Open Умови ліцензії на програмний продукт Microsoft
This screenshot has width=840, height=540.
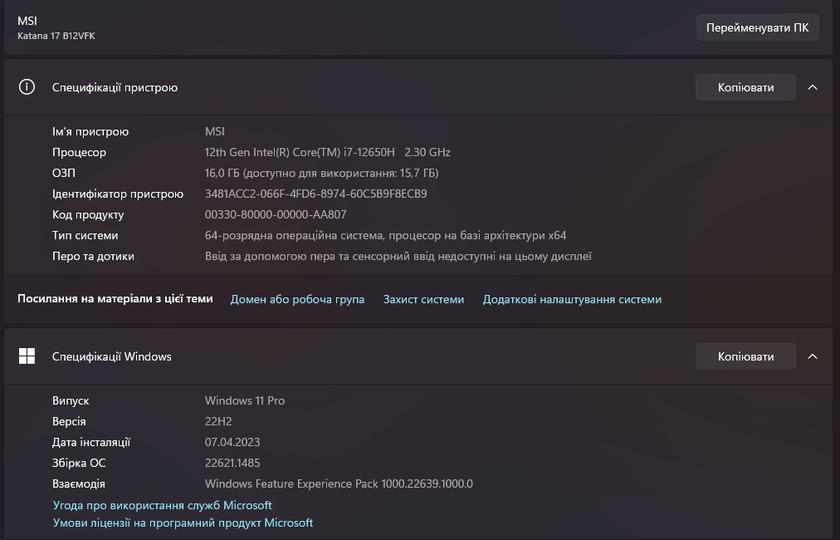tap(183, 523)
